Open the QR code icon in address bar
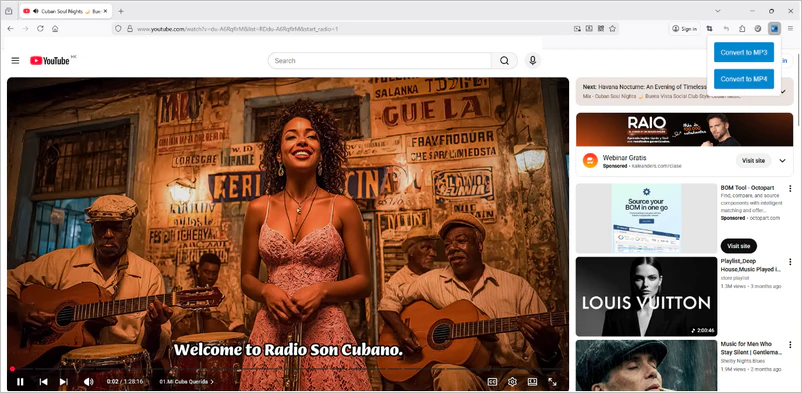 [x=600, y=29]
